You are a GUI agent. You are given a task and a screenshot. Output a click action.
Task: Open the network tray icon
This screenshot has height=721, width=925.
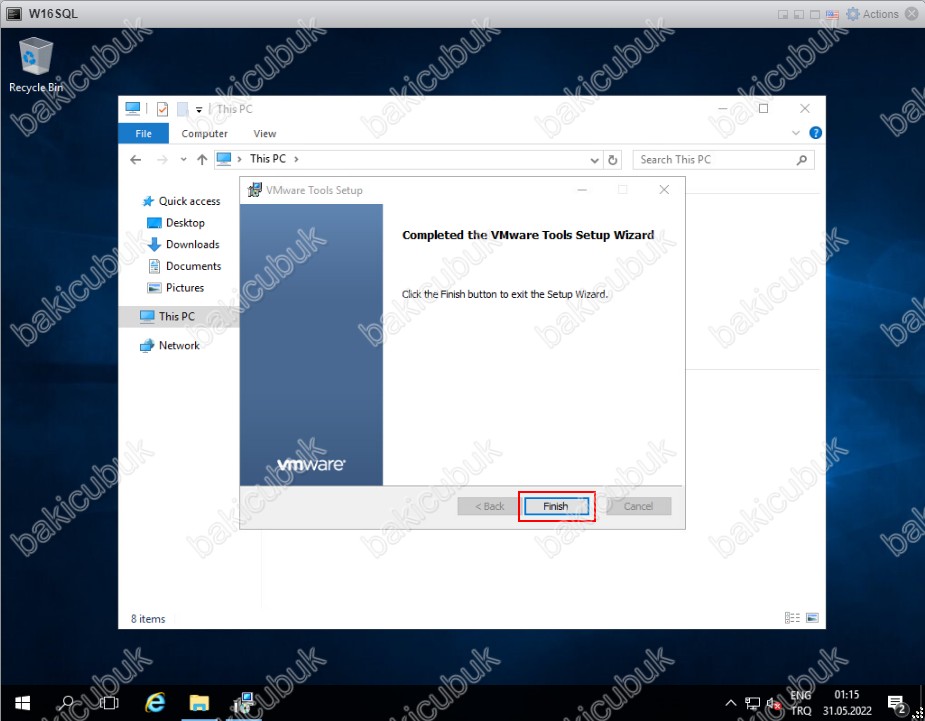752,703
